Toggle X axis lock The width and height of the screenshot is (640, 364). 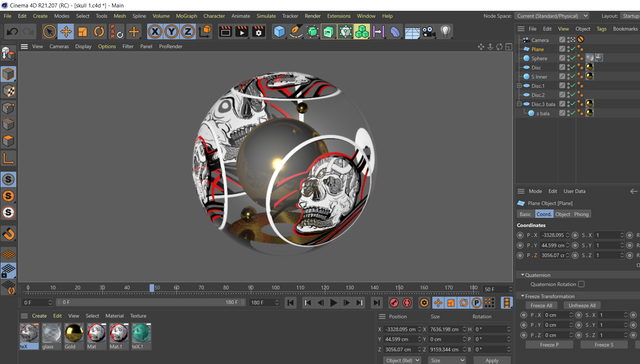155,31
